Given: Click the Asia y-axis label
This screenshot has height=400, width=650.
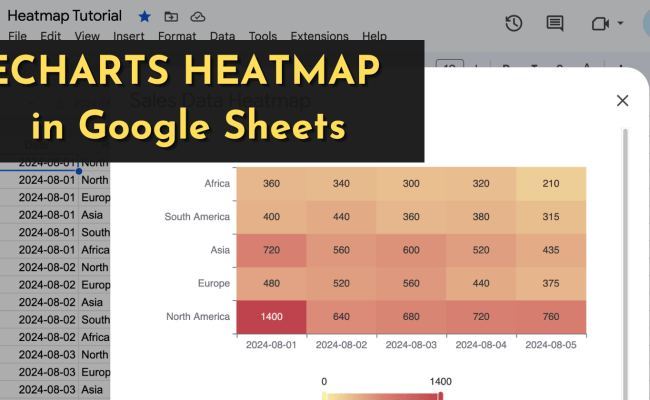Looking at the screenshot, I should tap(220, 250).
